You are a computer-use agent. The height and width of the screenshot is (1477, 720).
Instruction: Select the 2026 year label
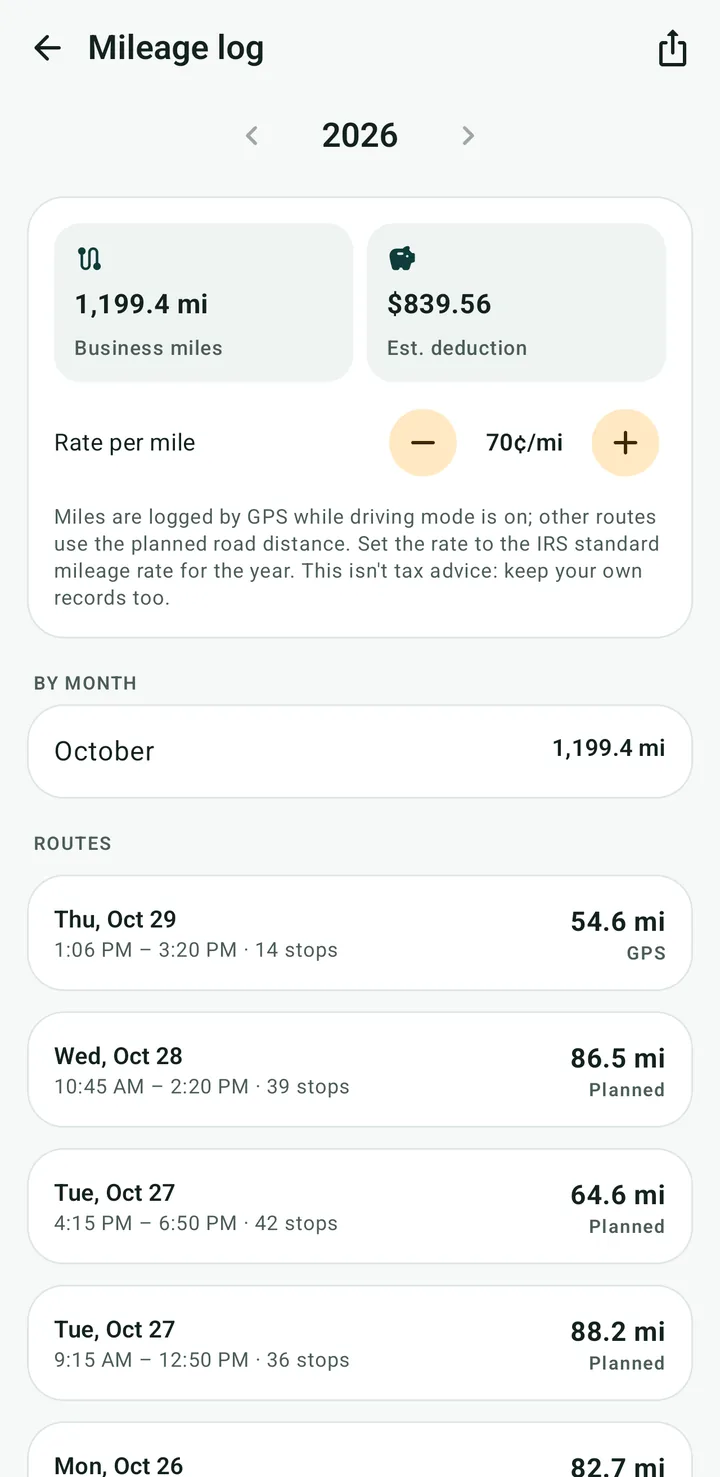click(x=360, y=135)
